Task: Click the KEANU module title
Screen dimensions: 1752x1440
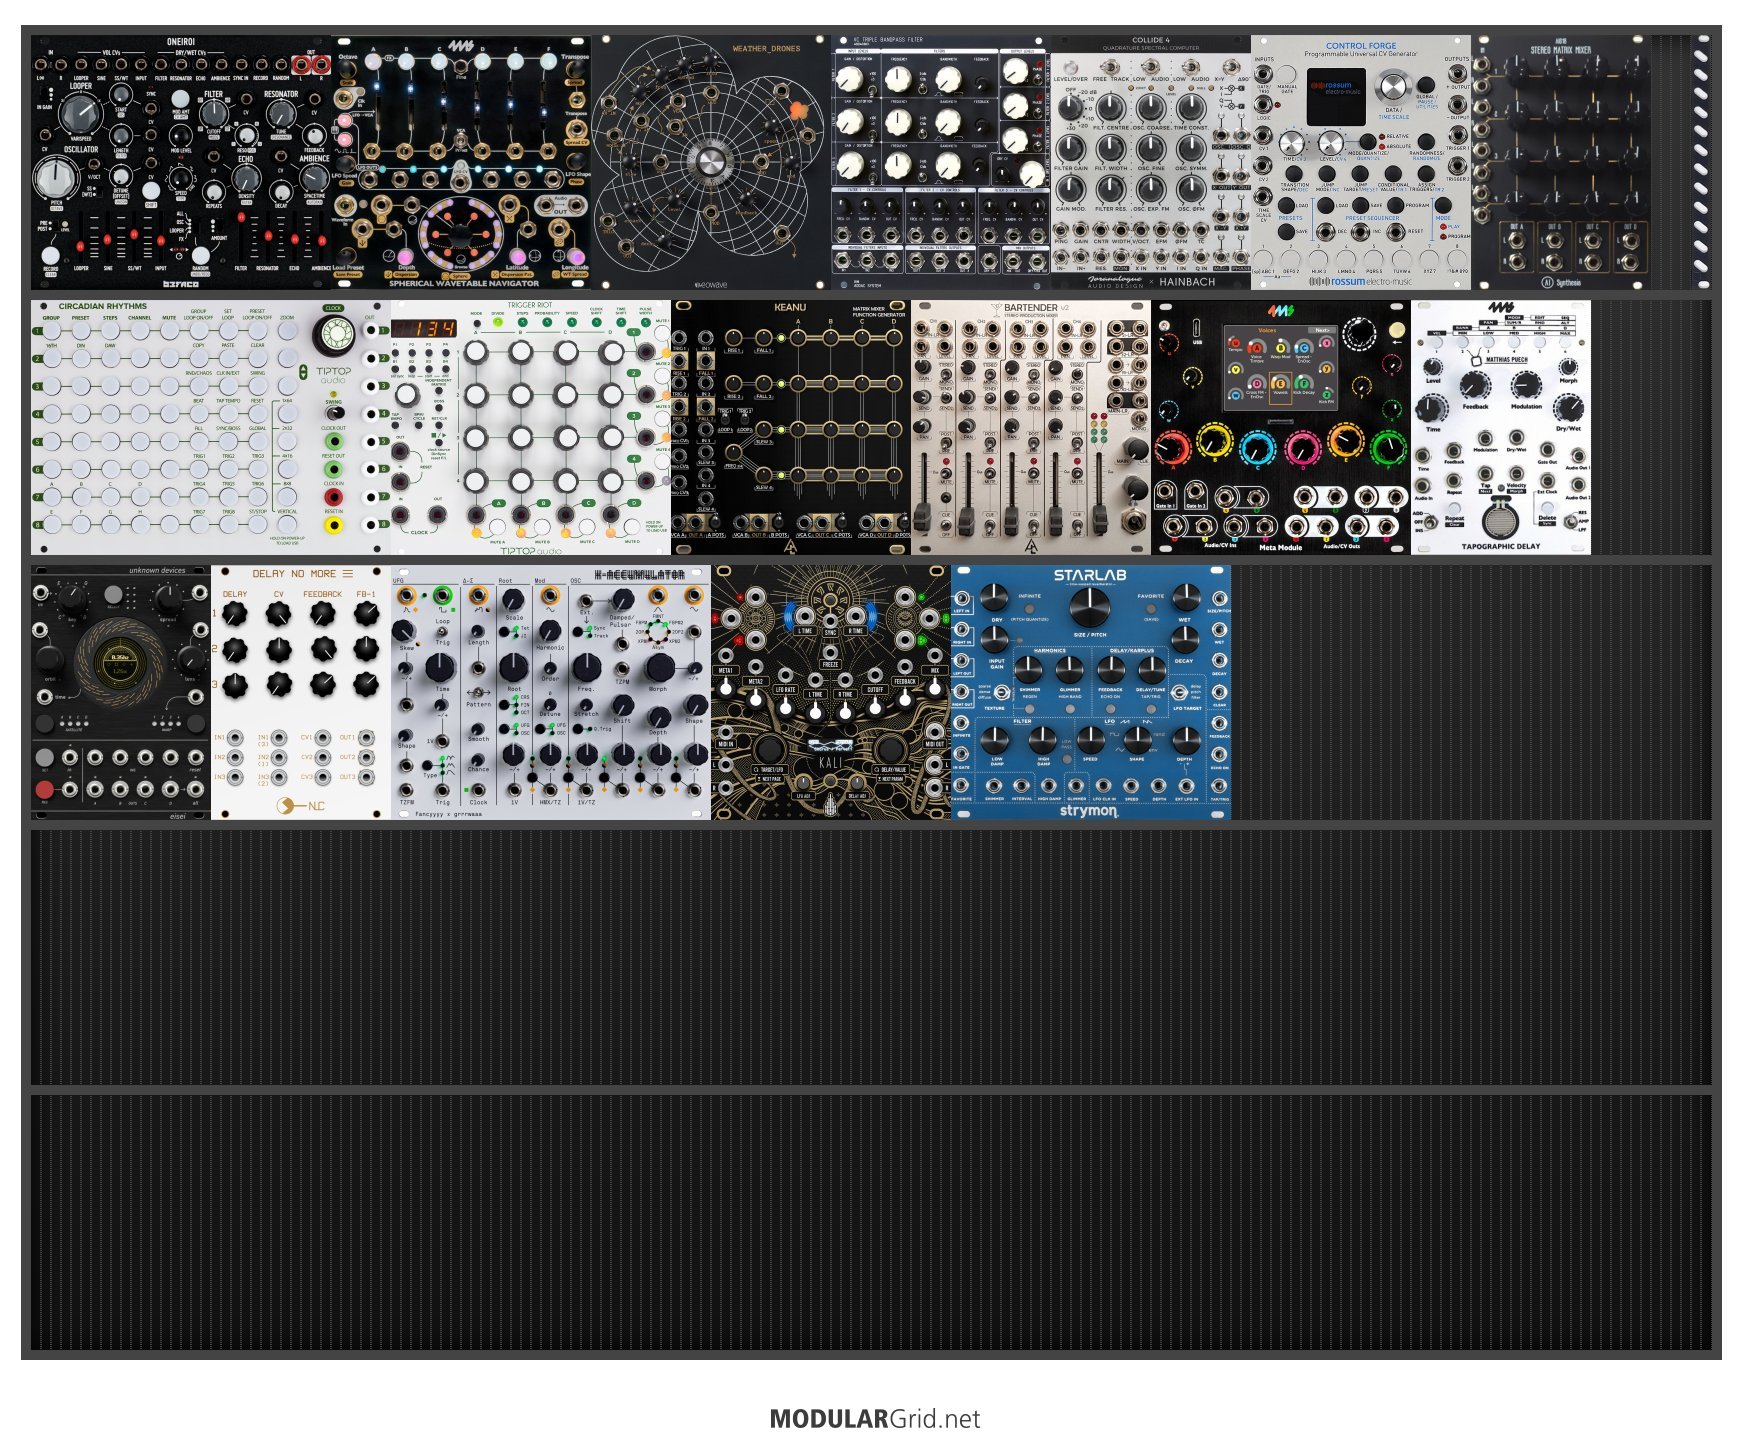Action: [790, 307]
